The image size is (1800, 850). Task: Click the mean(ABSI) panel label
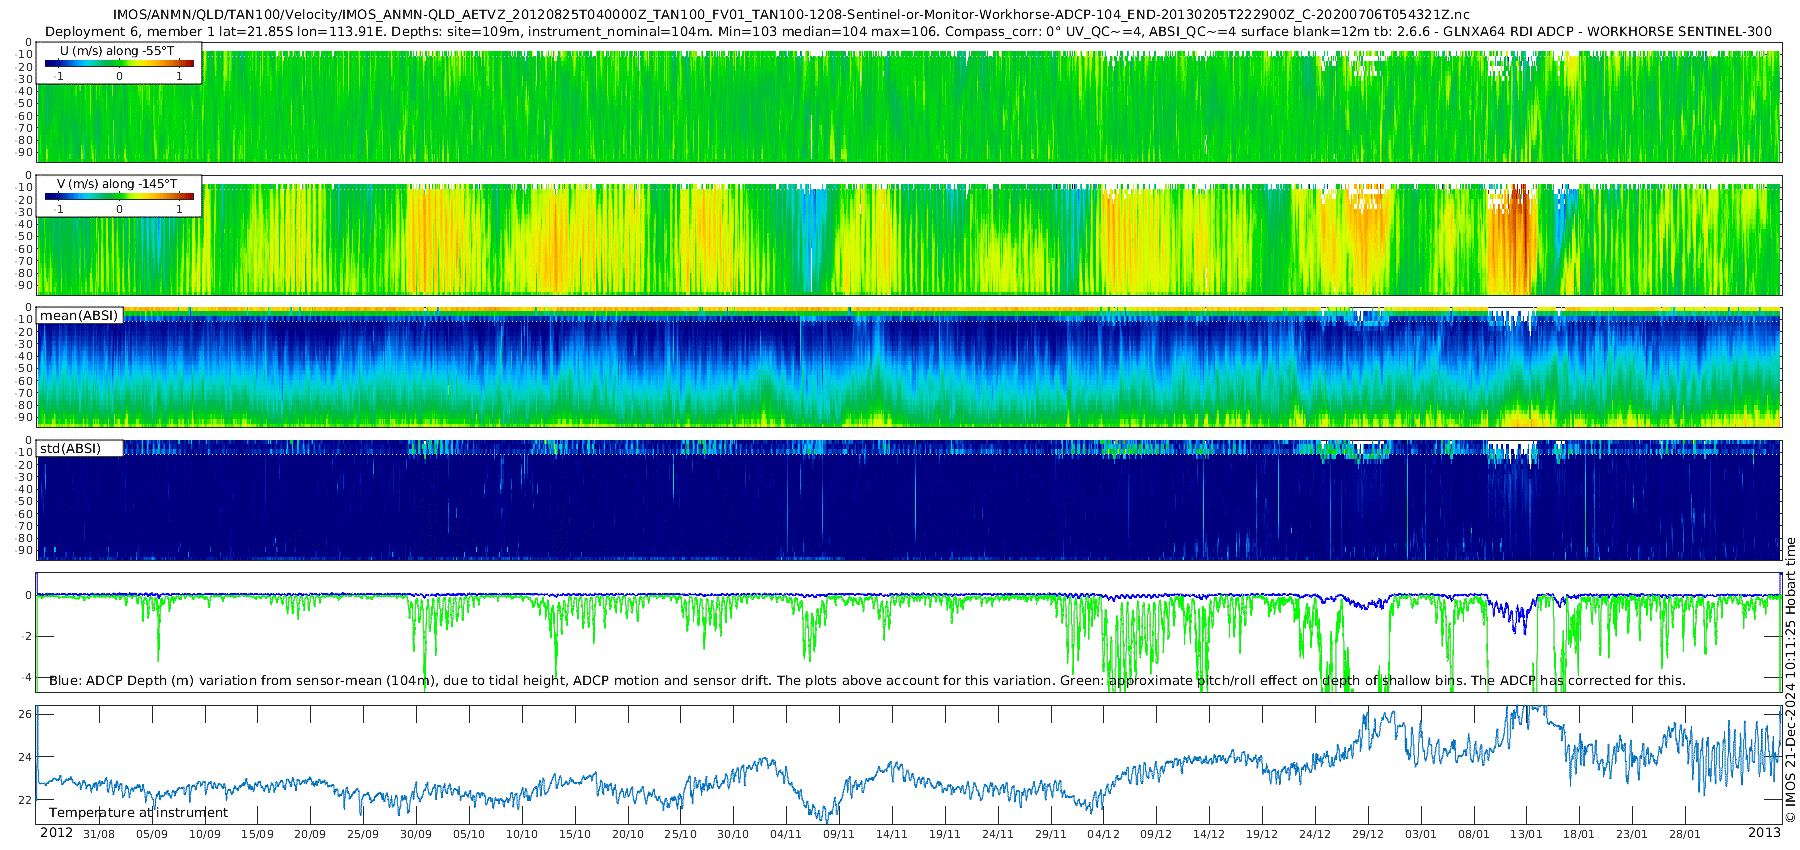coord(79,316)
